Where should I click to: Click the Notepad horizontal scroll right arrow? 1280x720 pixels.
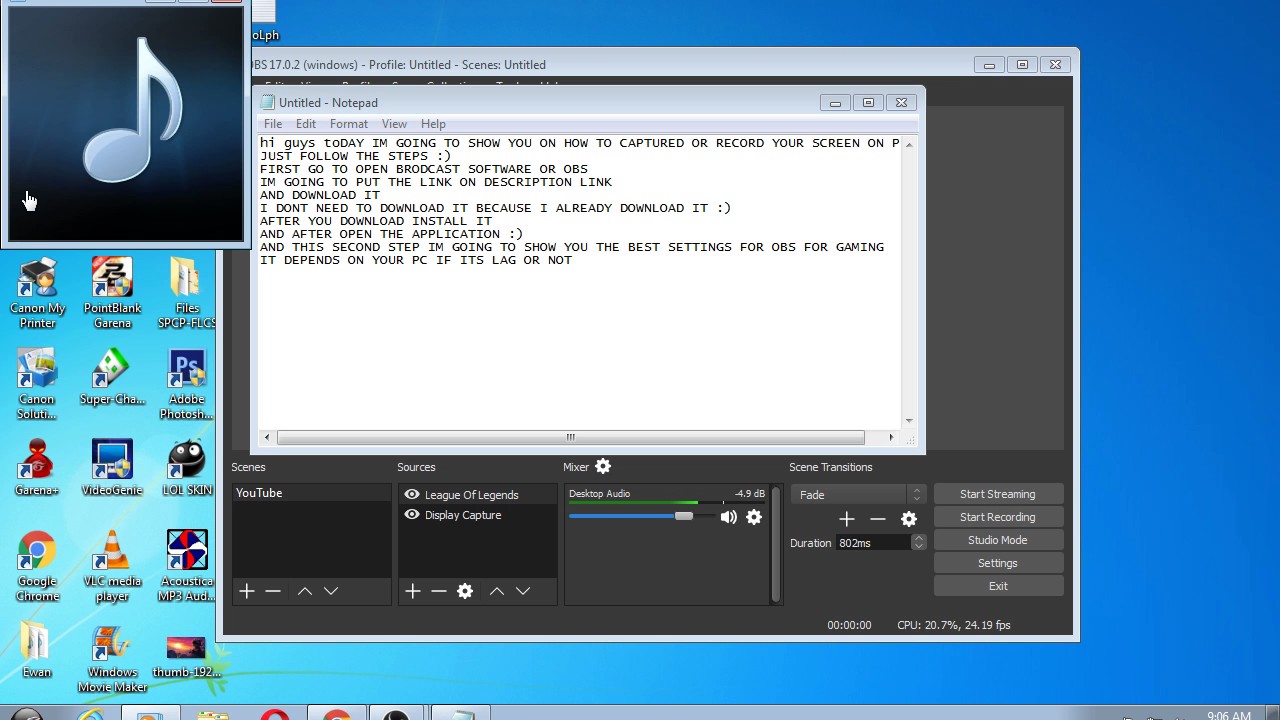891,437
